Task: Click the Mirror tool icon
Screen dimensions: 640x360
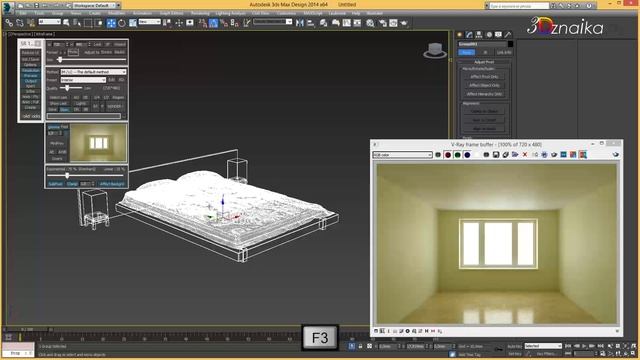Action: (300, 23)
